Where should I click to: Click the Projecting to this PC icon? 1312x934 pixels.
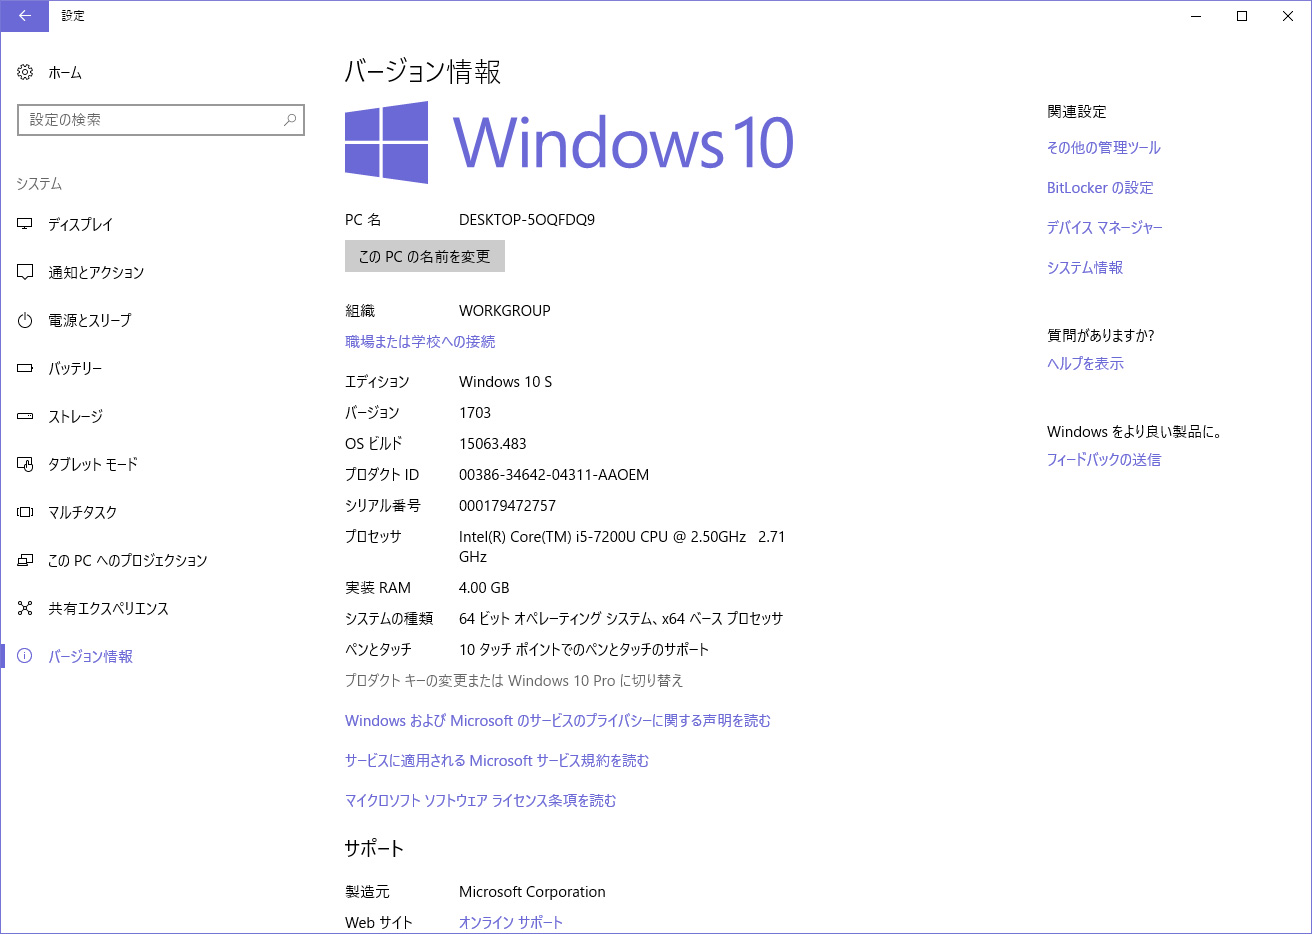click(x=25, y=560)
